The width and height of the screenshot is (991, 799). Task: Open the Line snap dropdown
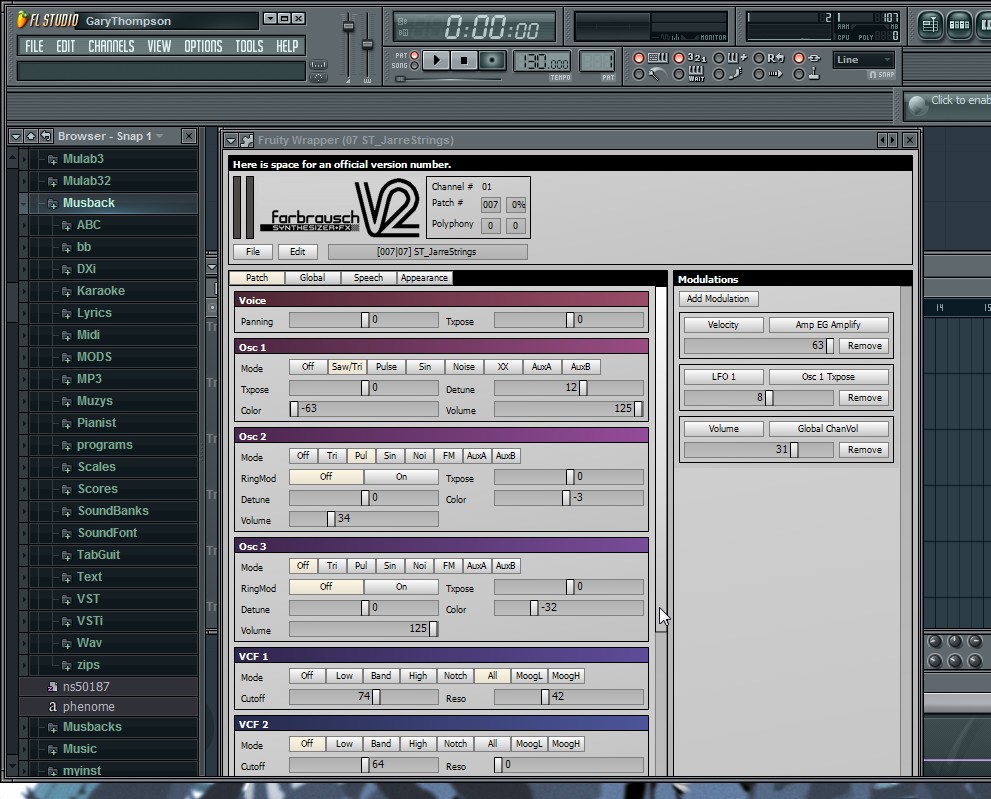click(864, 60)
